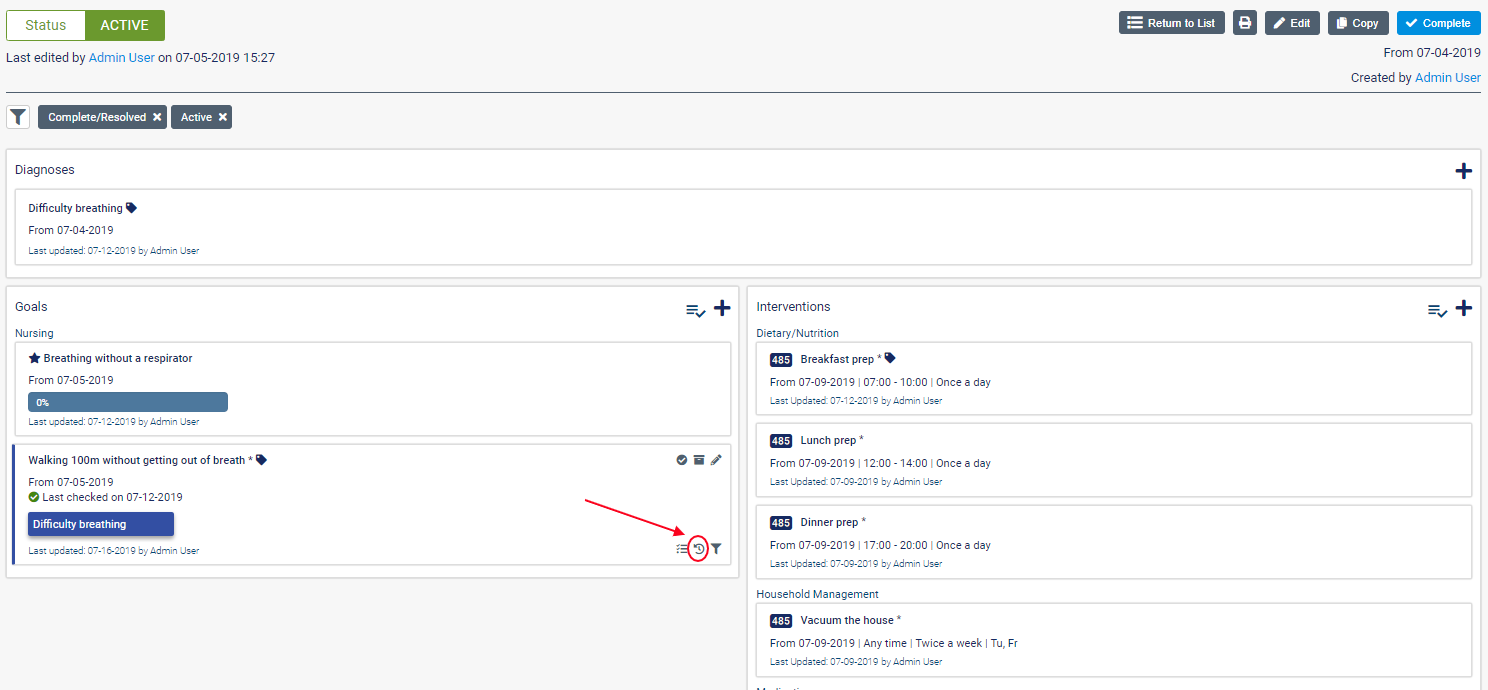Add a new diagnosis with the plus icon
The width and height of the screenshot is (1488, 690).
[1463, 171]
